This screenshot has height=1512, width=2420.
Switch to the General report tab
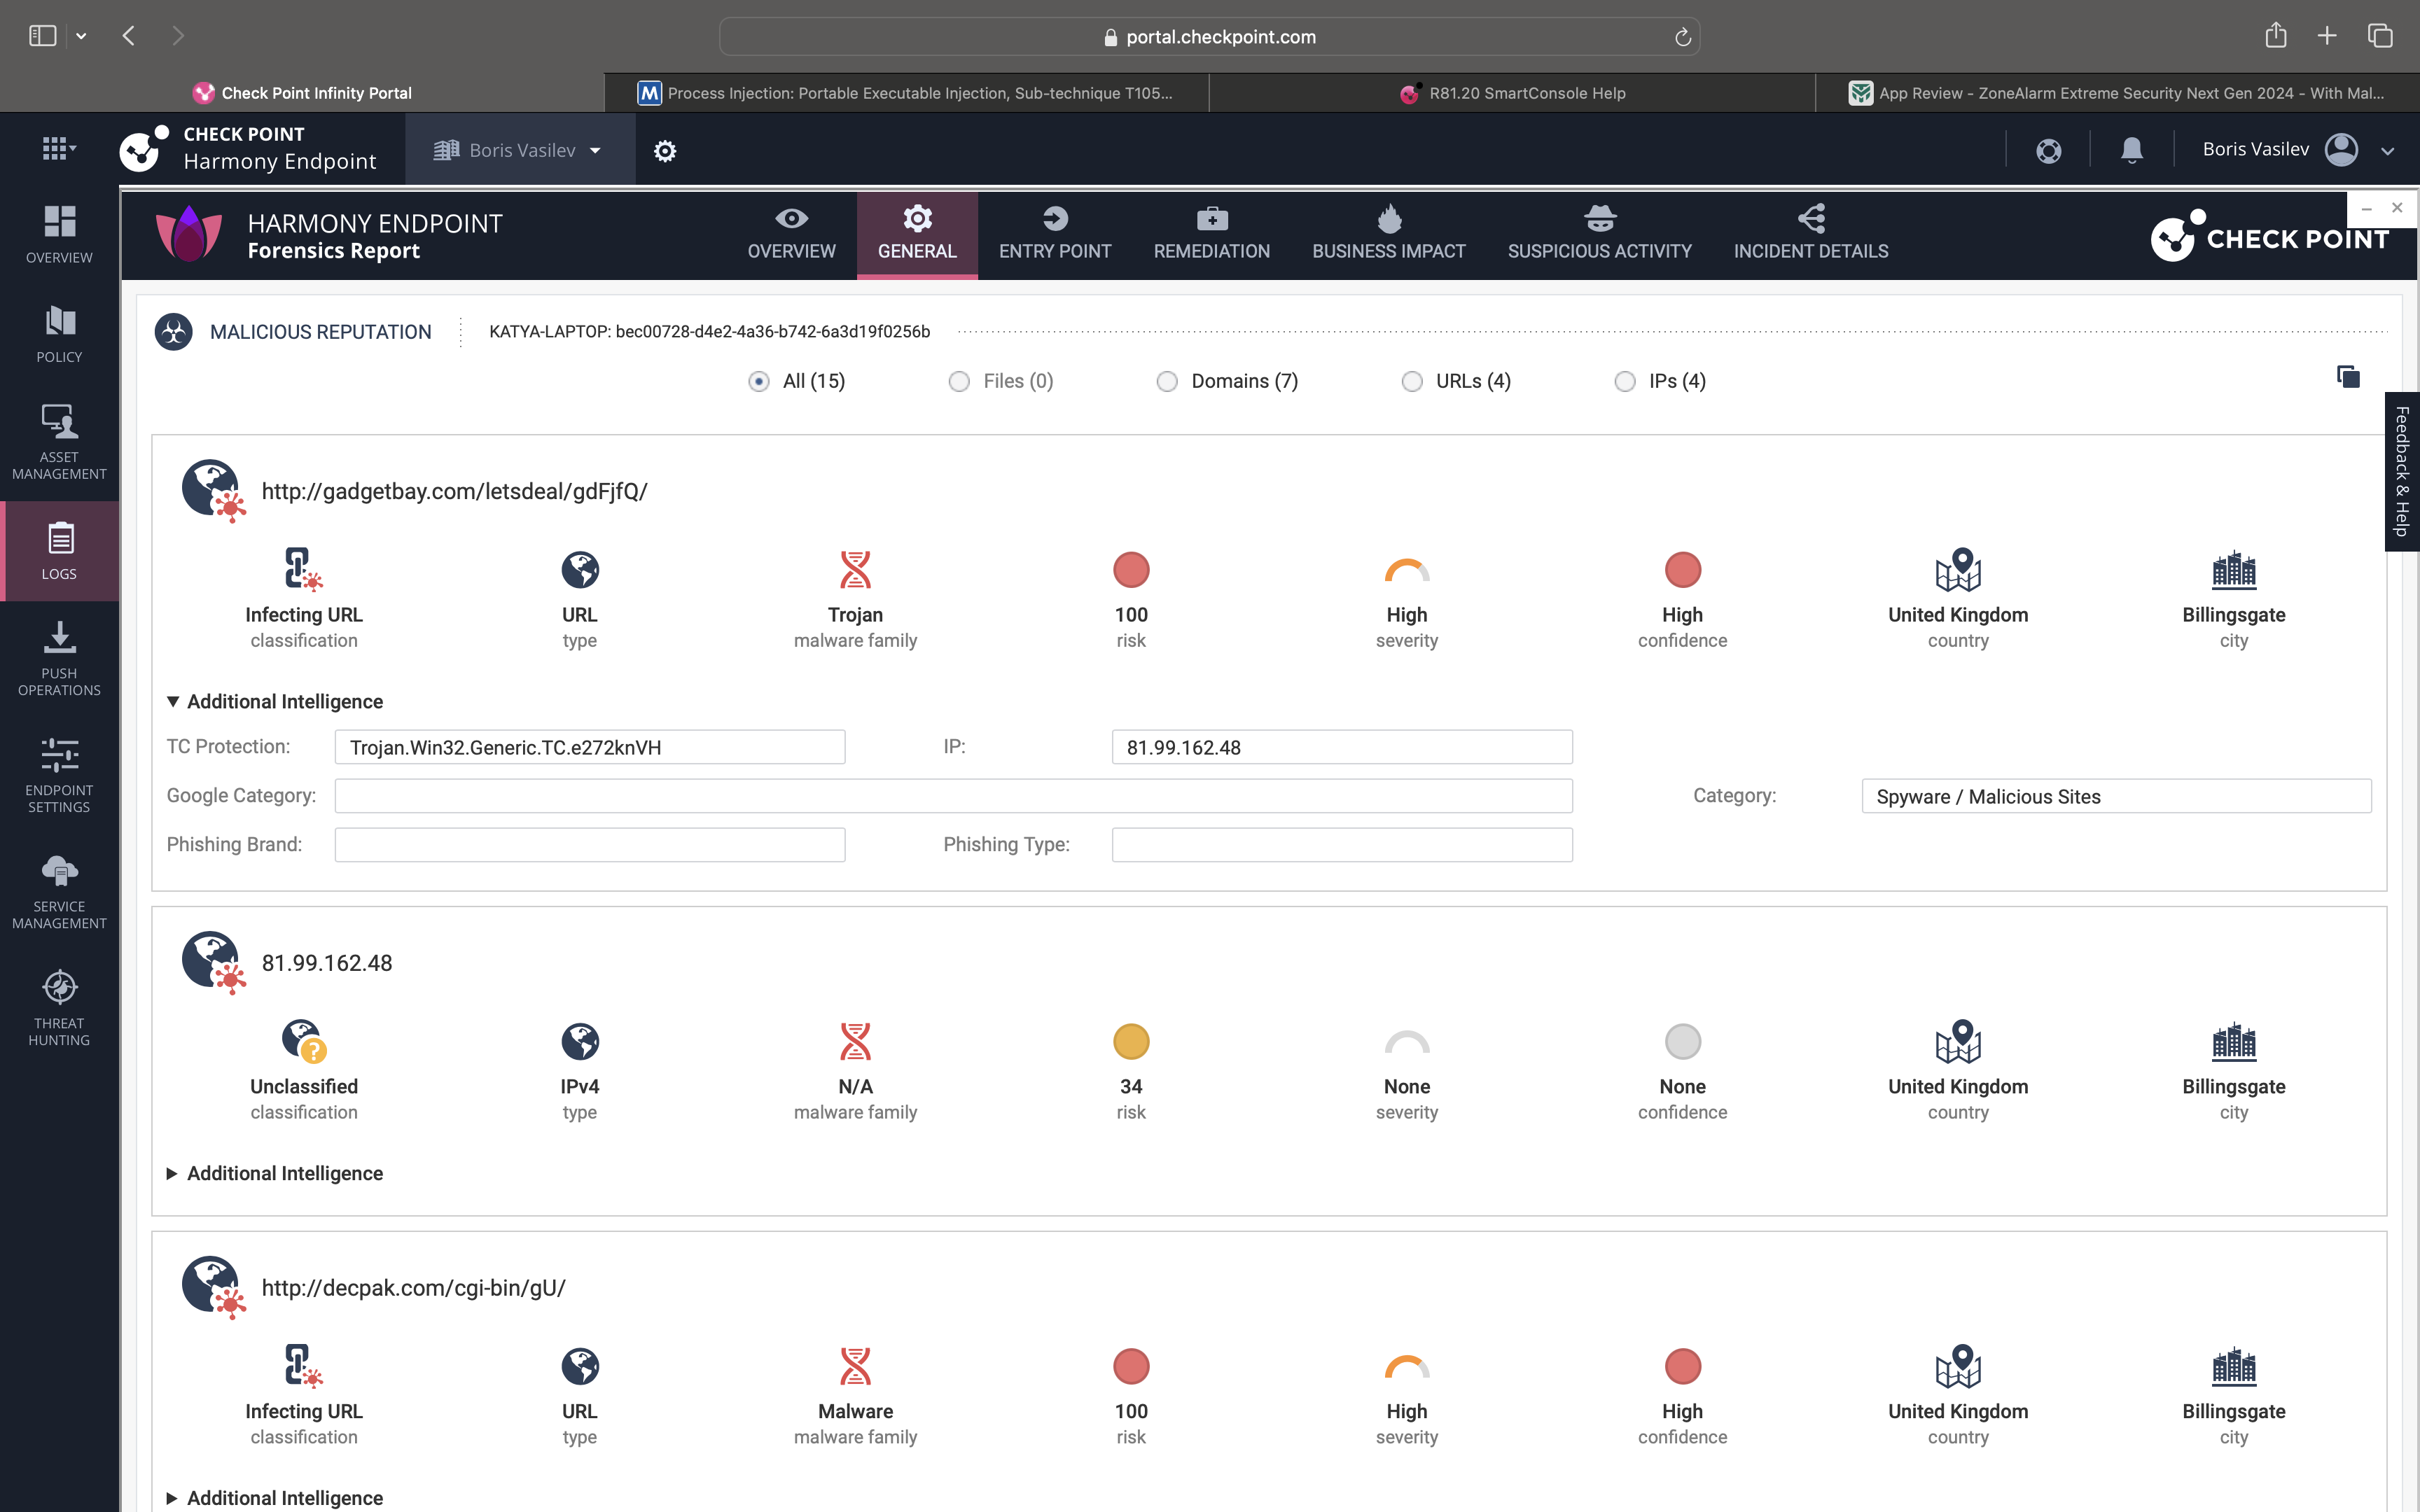tap(917, 234)
